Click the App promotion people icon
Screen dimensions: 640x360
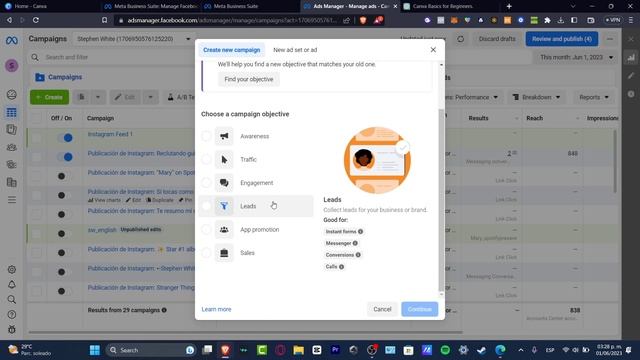(224, 229)
